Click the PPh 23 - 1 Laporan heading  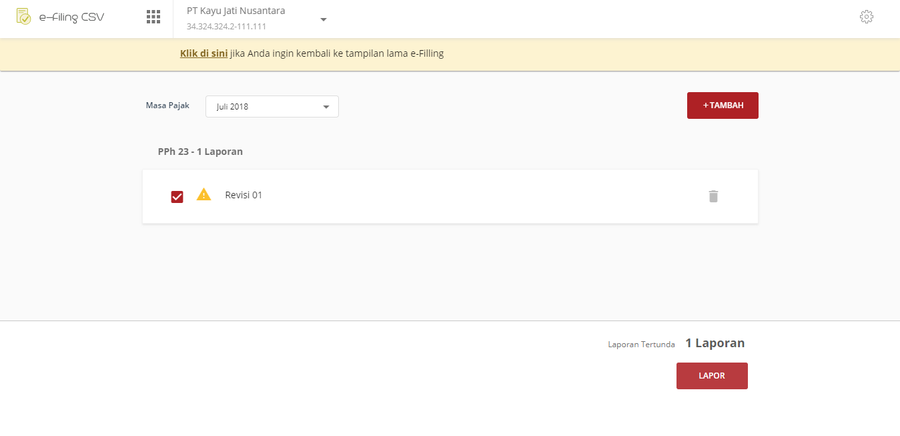click(200, 152)
